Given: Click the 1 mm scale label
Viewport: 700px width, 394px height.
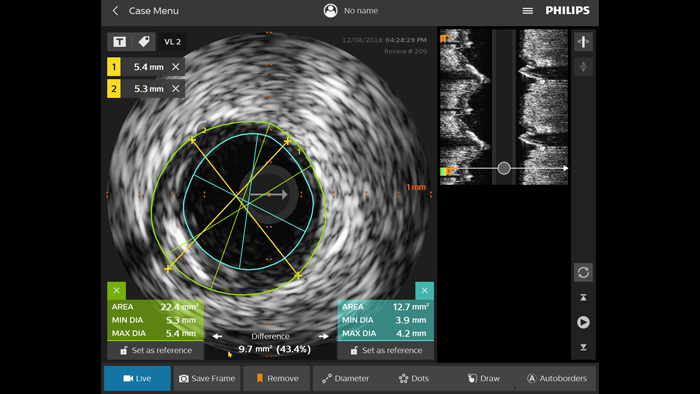Looking at the screenshot, I should tap(416, 187).
